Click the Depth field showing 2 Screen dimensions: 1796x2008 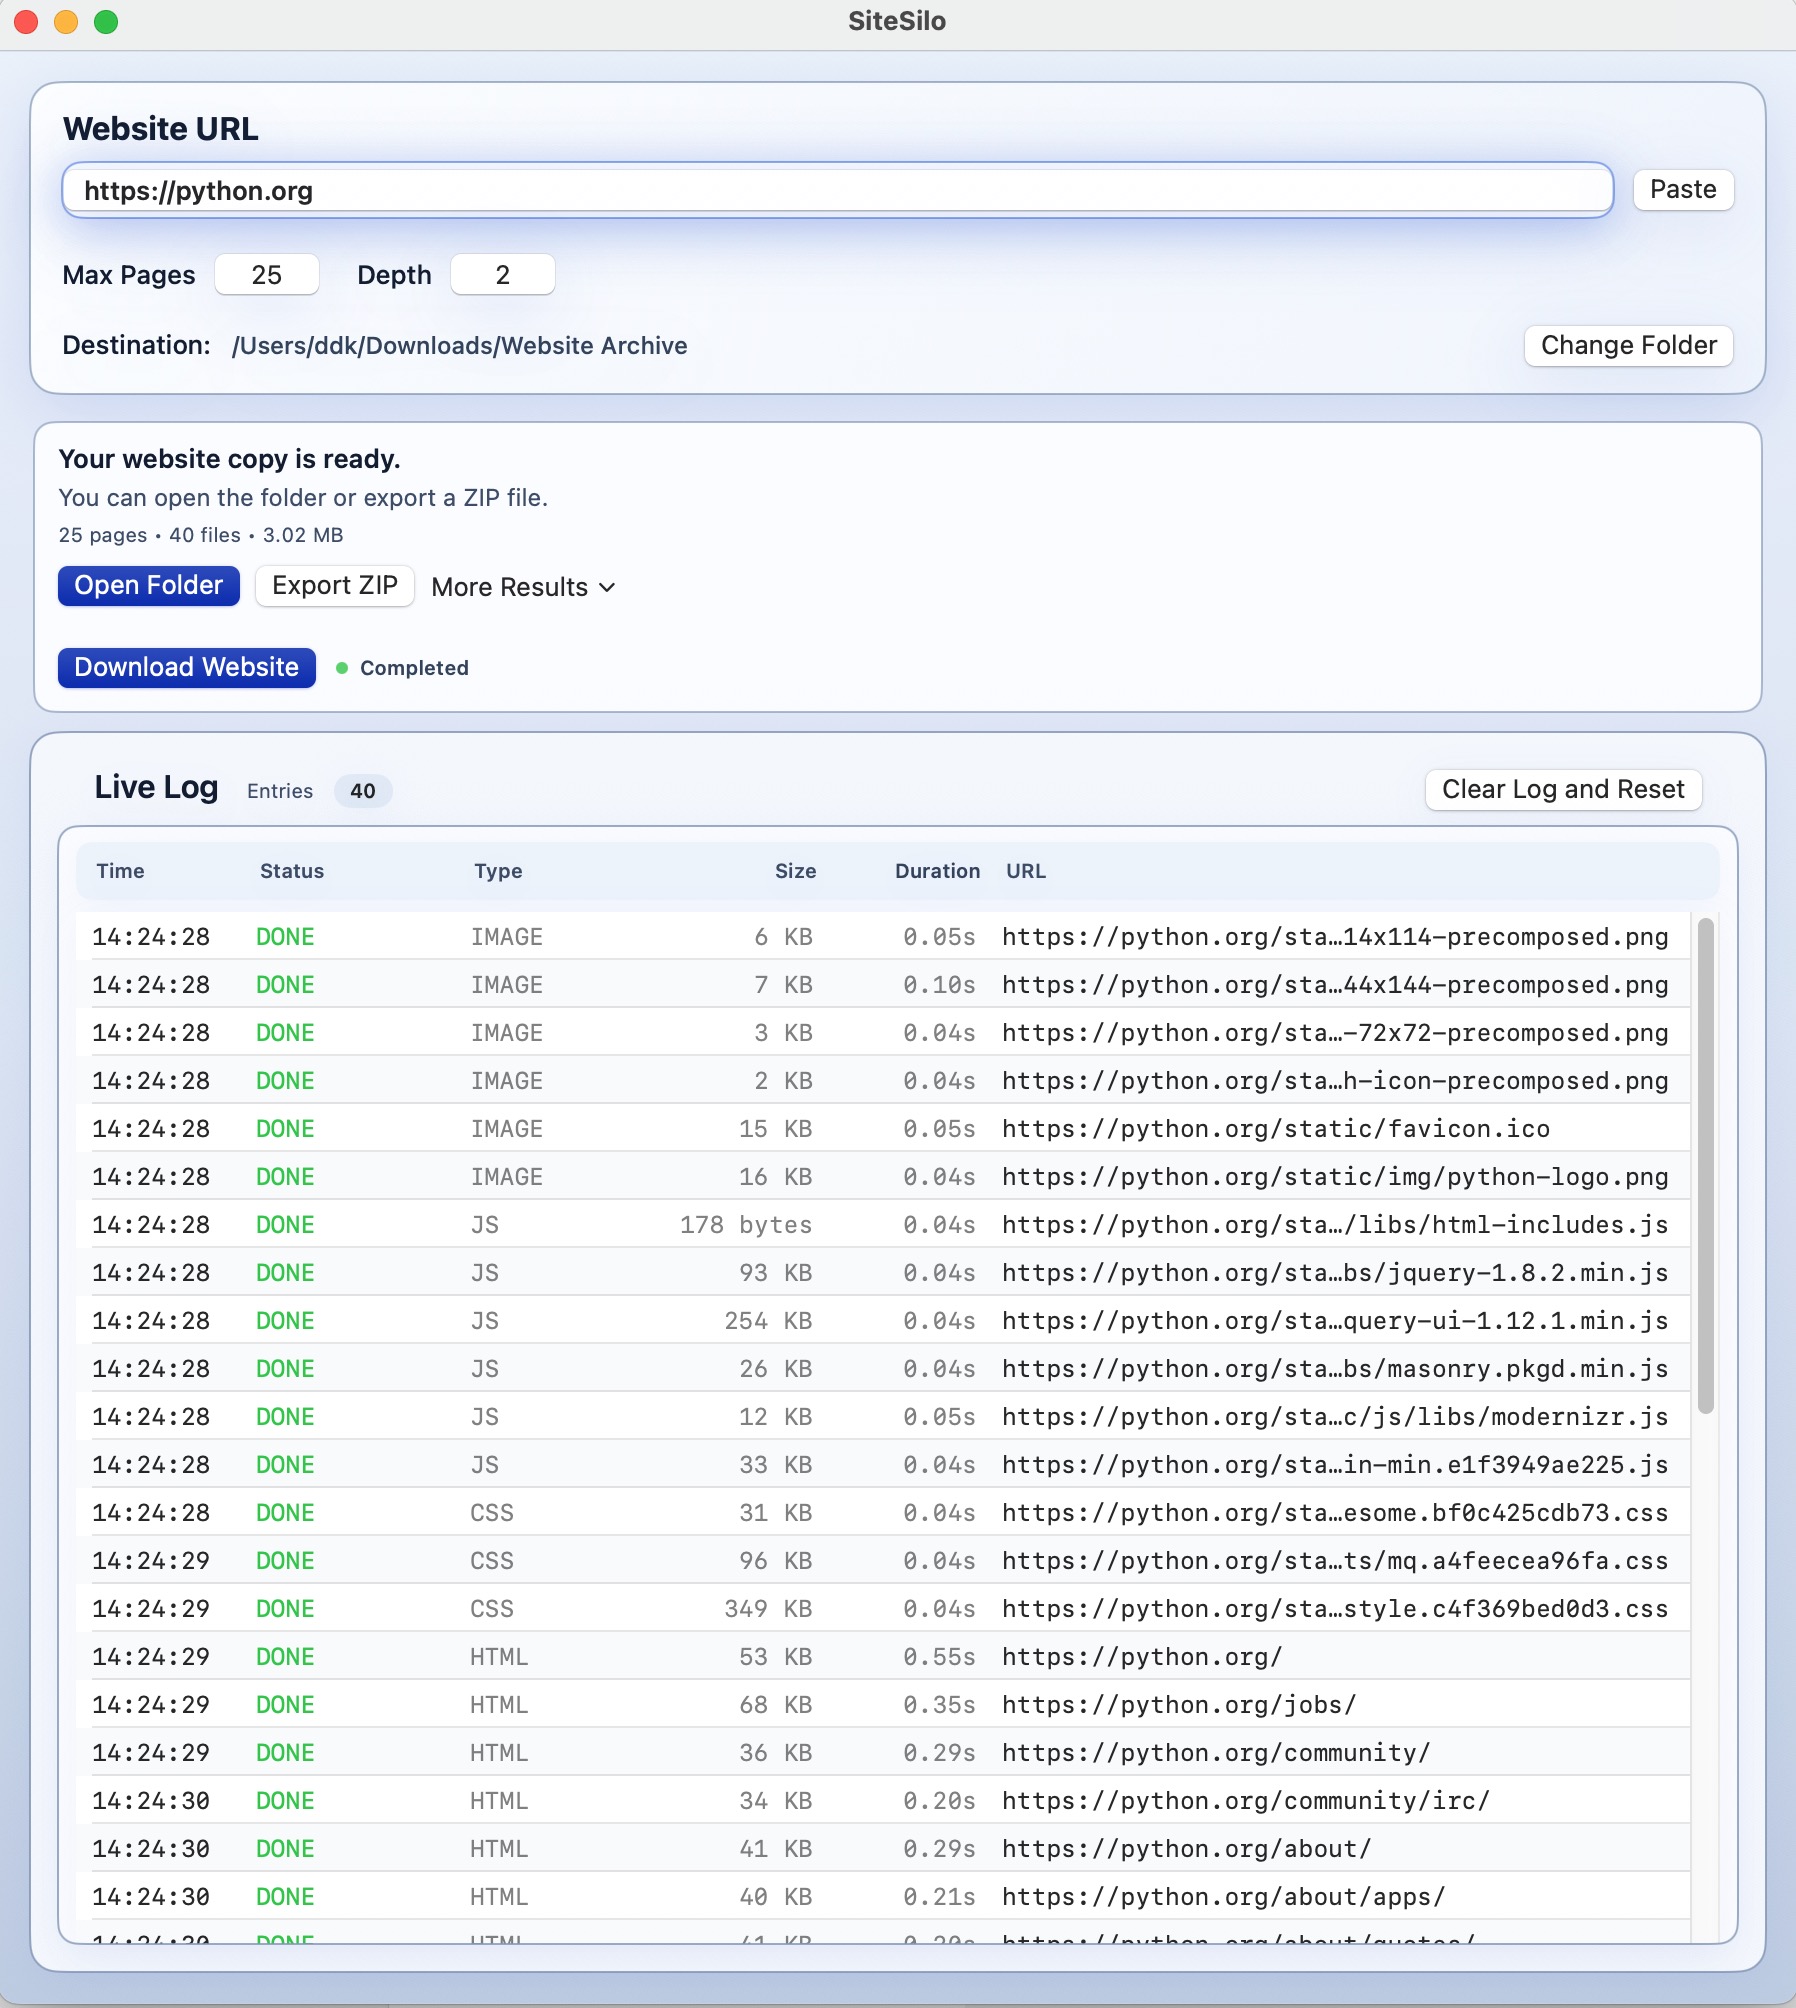click(503, 275)
